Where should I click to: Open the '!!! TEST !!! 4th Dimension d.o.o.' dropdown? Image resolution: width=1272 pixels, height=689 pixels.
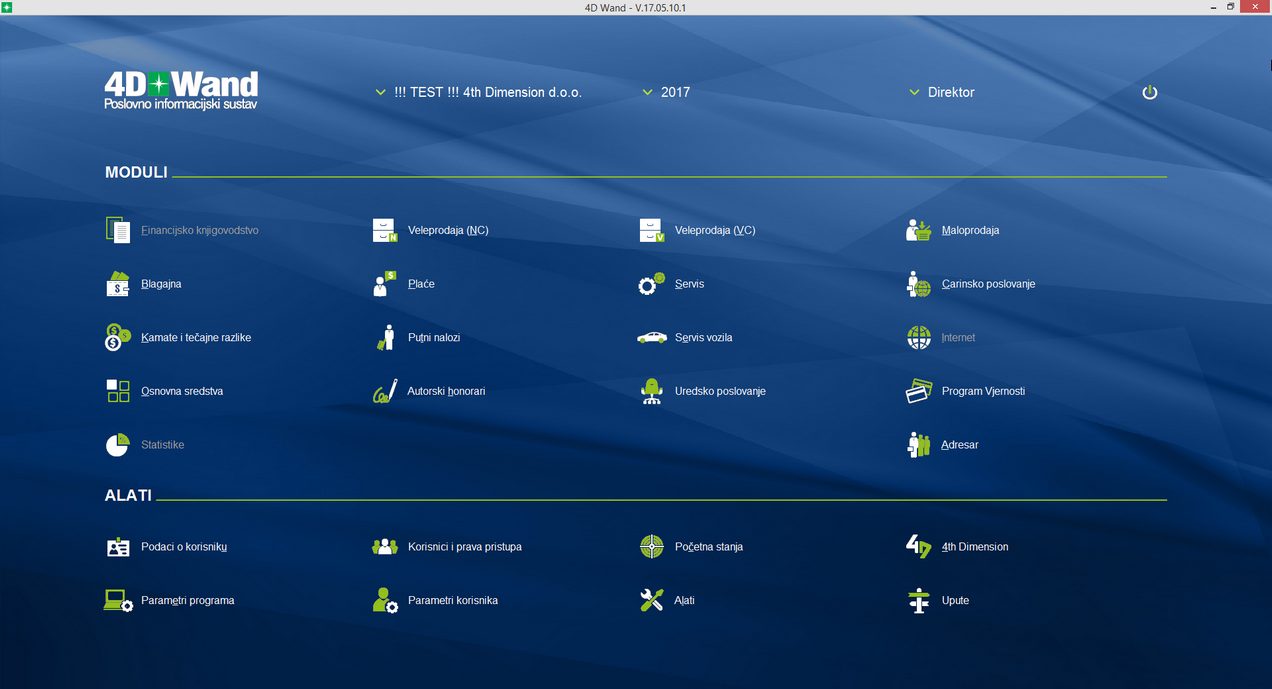[x=488, y=92]
